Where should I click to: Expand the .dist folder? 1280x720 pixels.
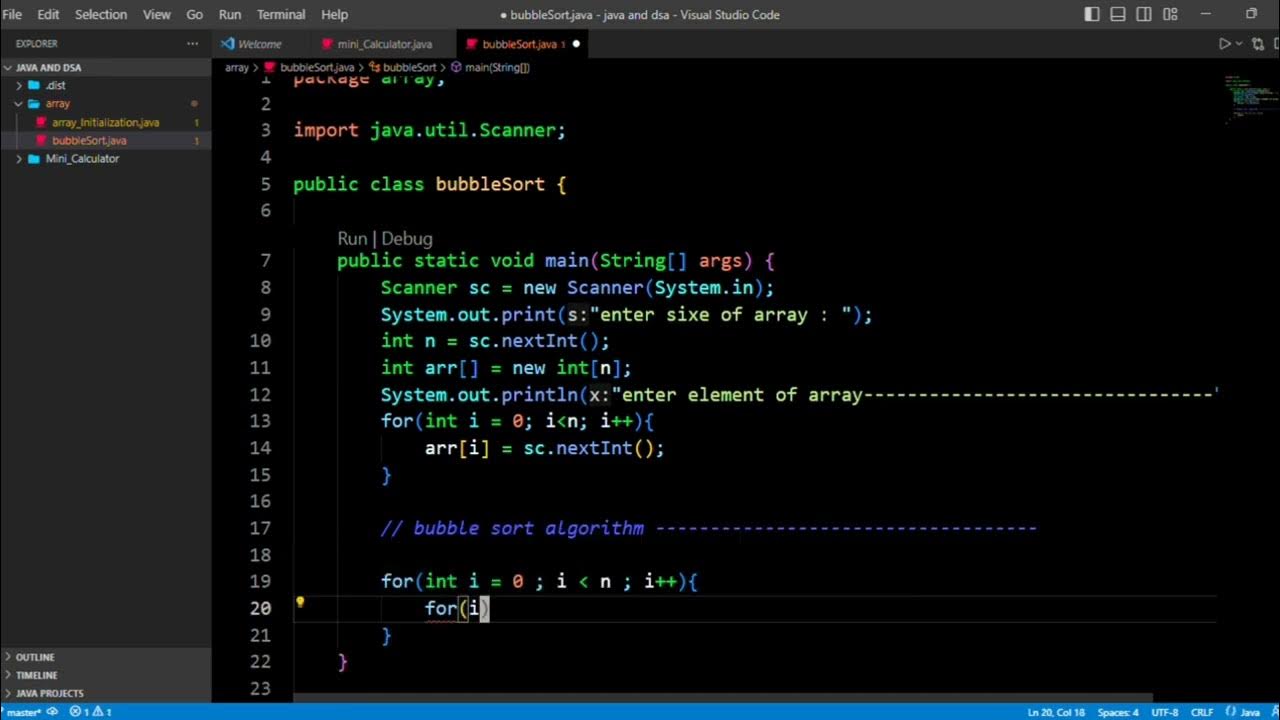point(19,86)
